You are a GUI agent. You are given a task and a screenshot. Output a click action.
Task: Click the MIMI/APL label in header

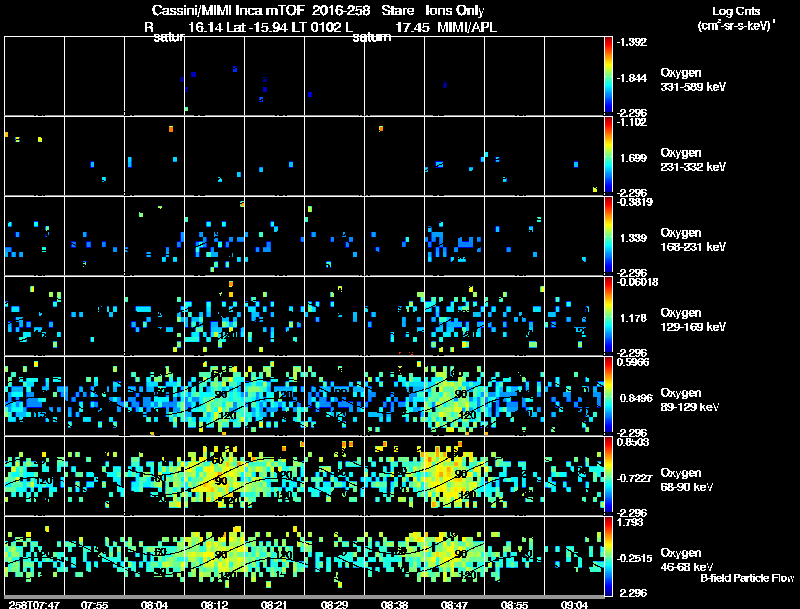[x=467, y=27]
